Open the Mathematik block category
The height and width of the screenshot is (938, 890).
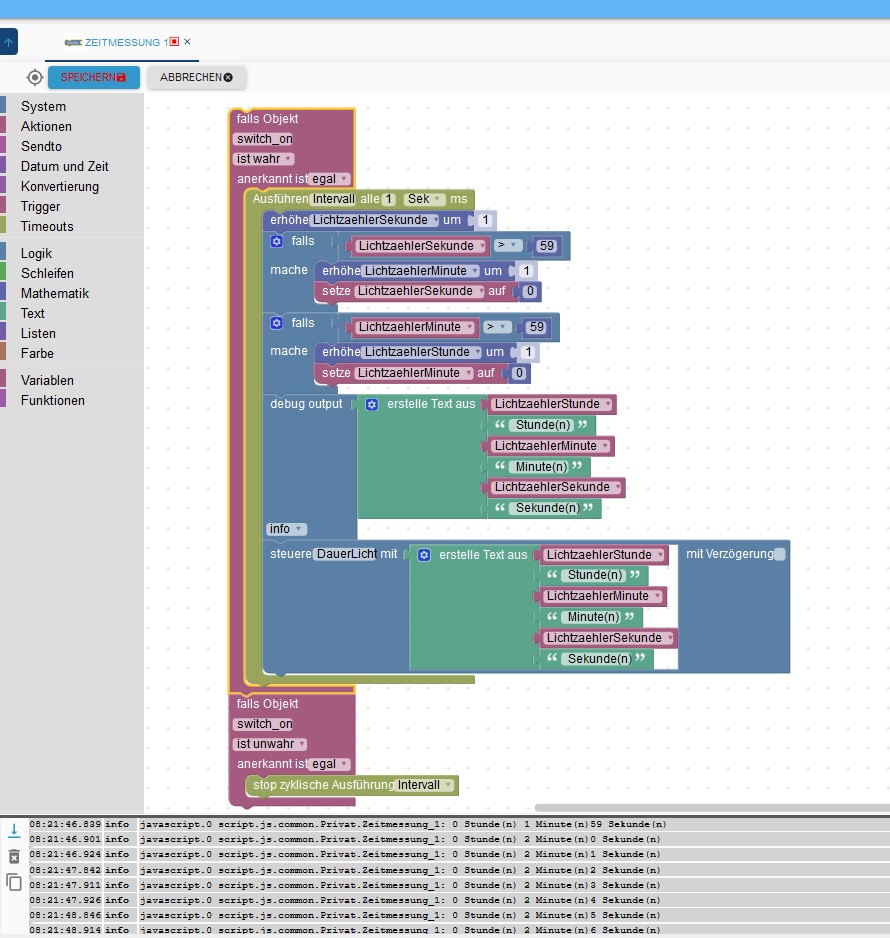(x=54, y=293)
